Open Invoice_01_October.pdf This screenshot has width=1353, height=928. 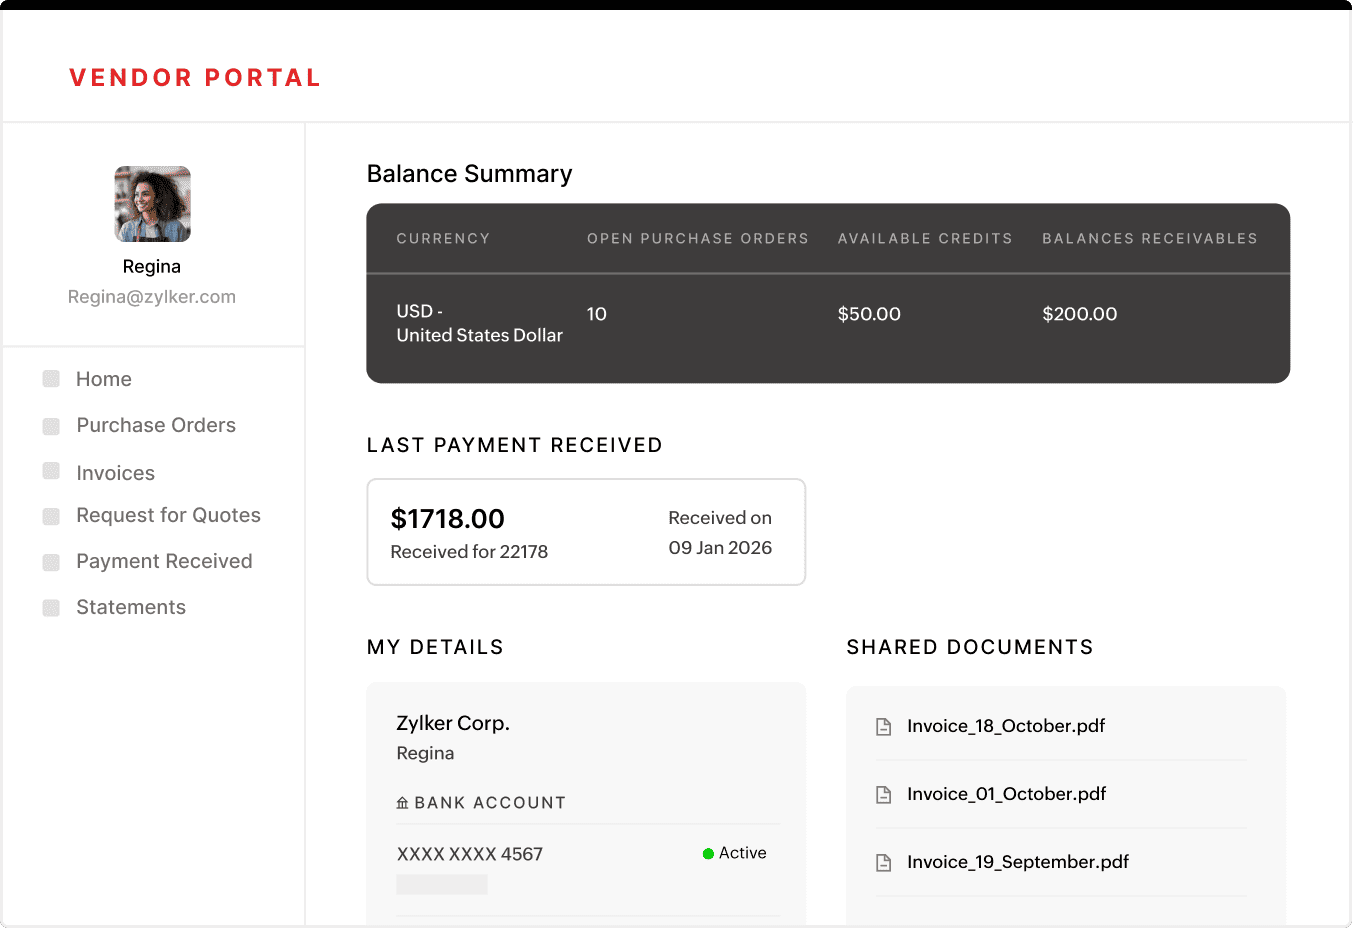point(1005,793)
